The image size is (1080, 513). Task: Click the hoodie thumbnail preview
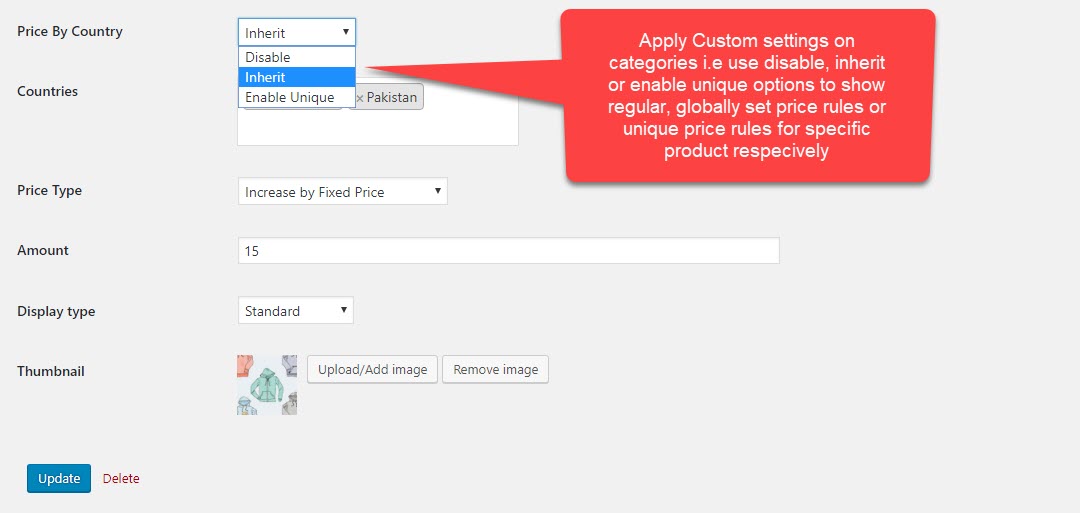[x=267, y=384]
